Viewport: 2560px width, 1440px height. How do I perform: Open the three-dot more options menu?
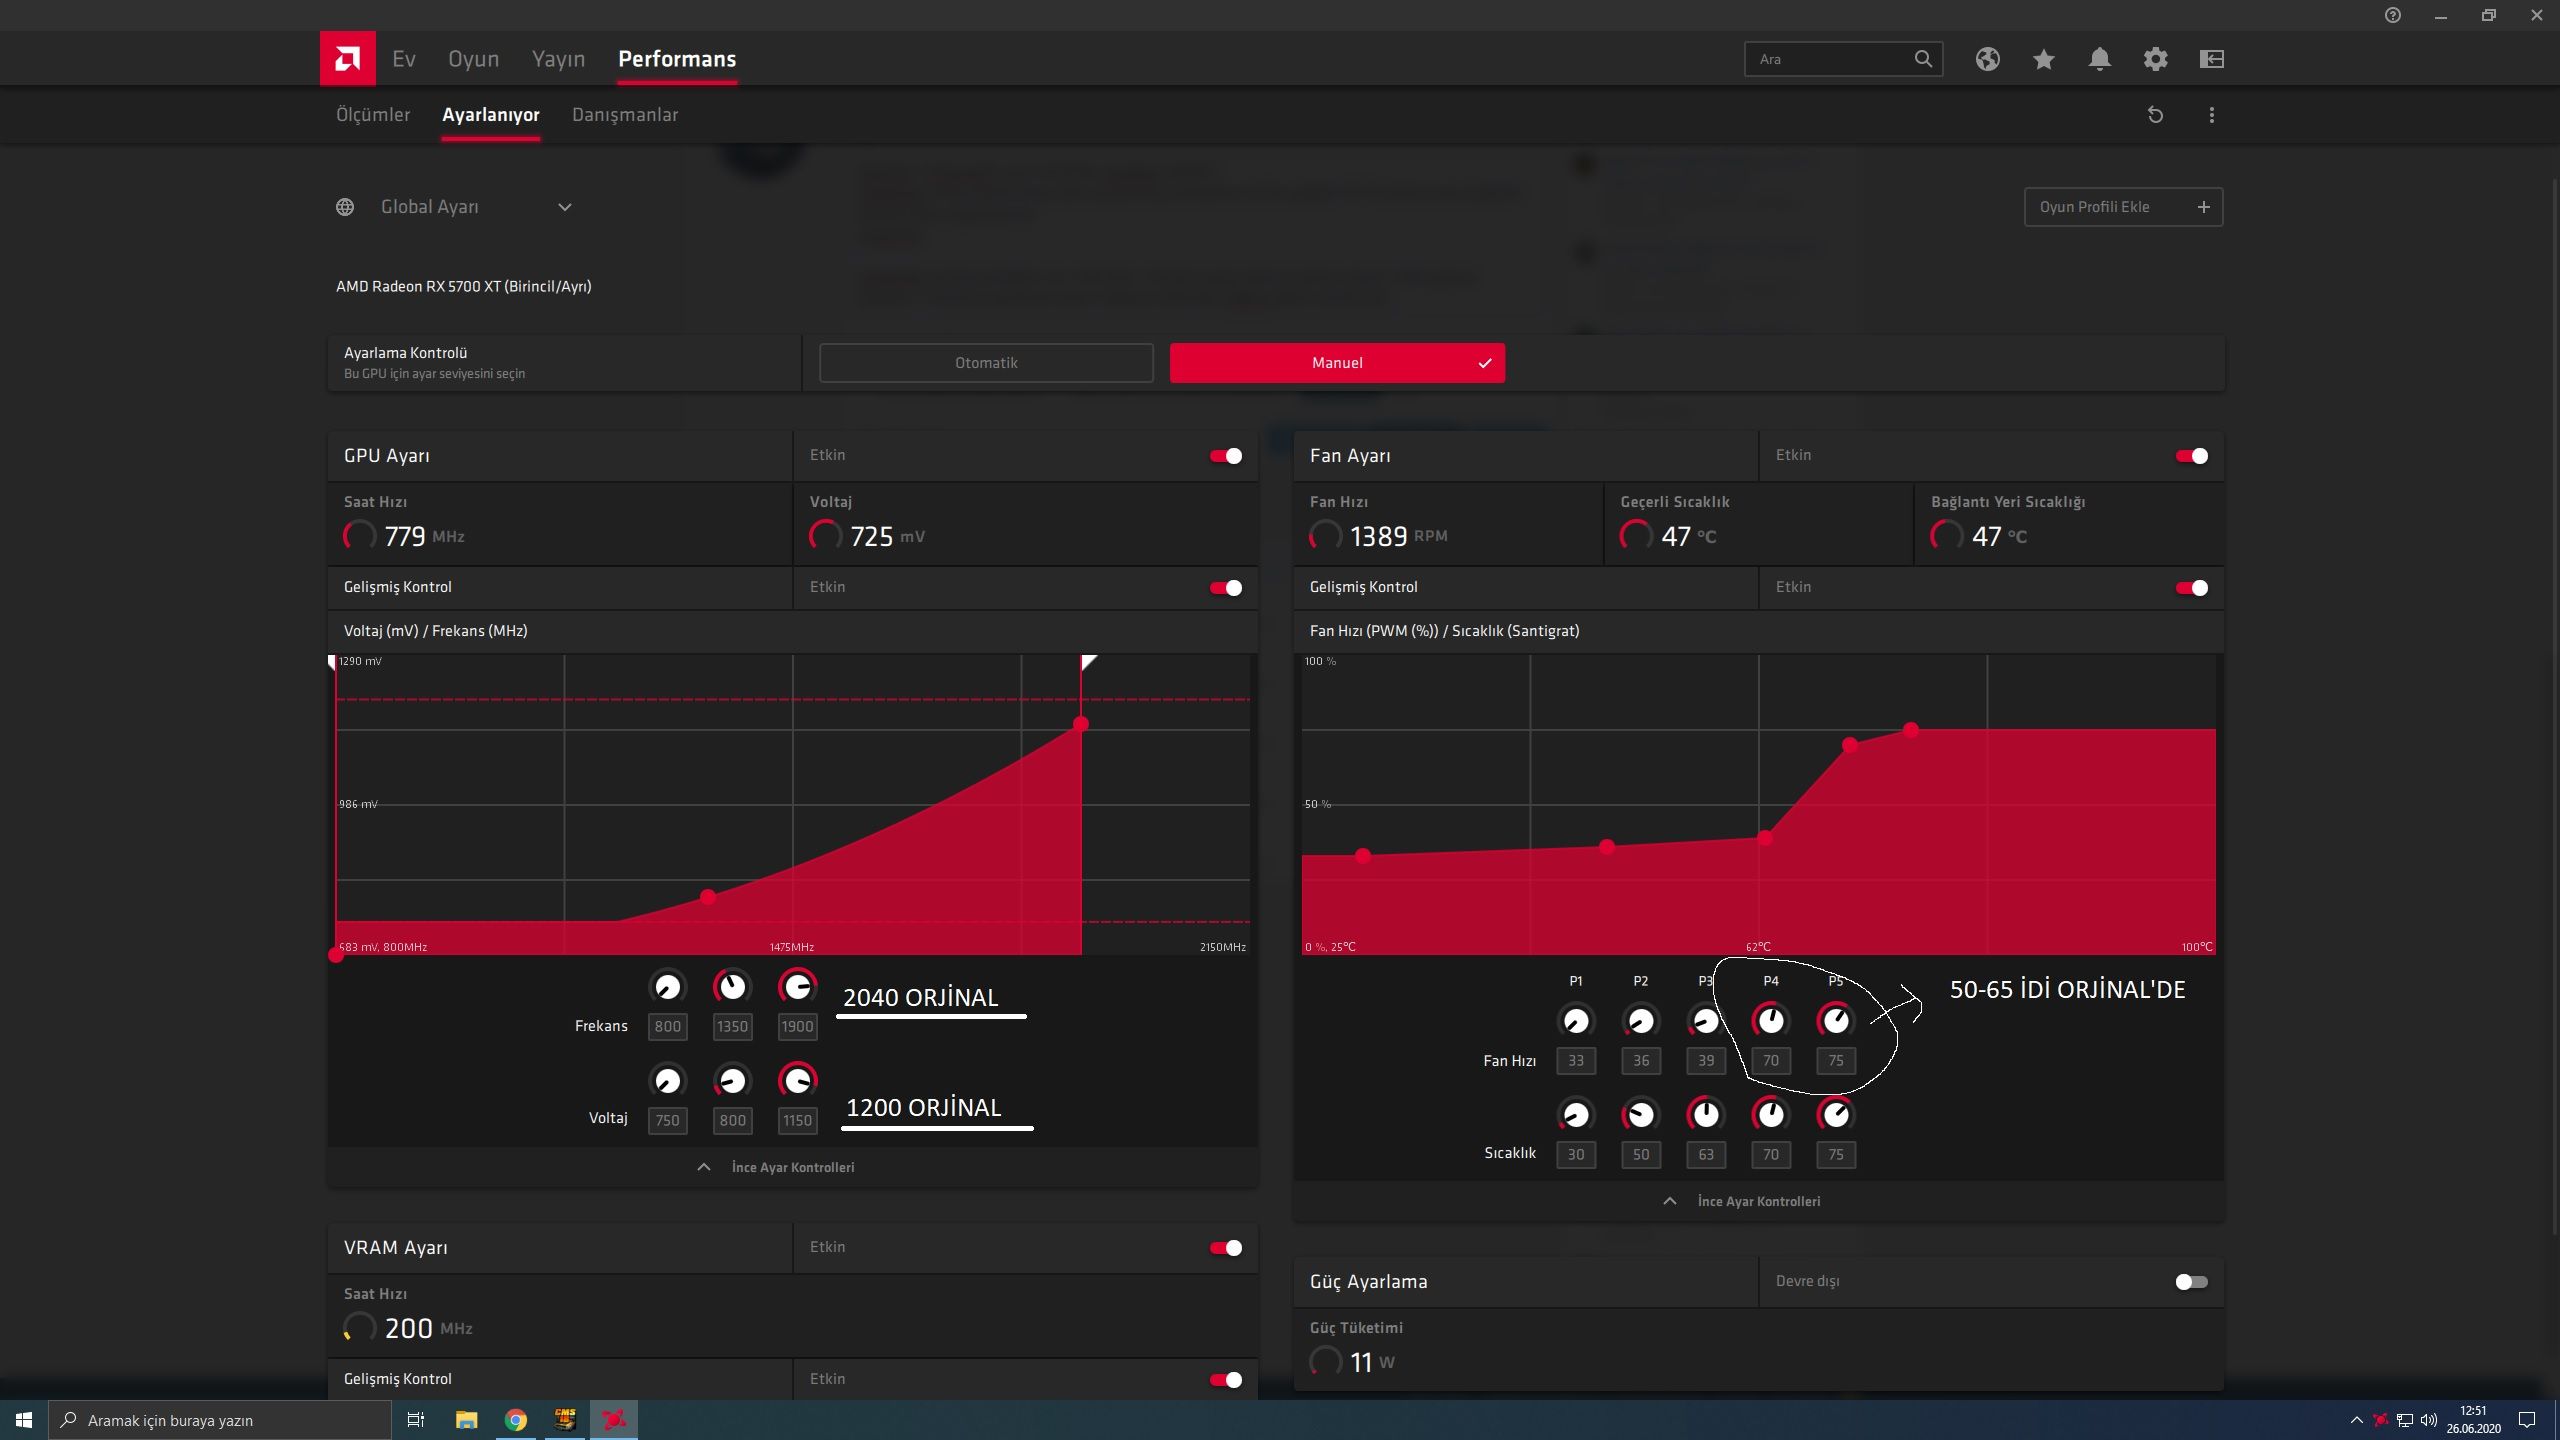coord(2211,115)
